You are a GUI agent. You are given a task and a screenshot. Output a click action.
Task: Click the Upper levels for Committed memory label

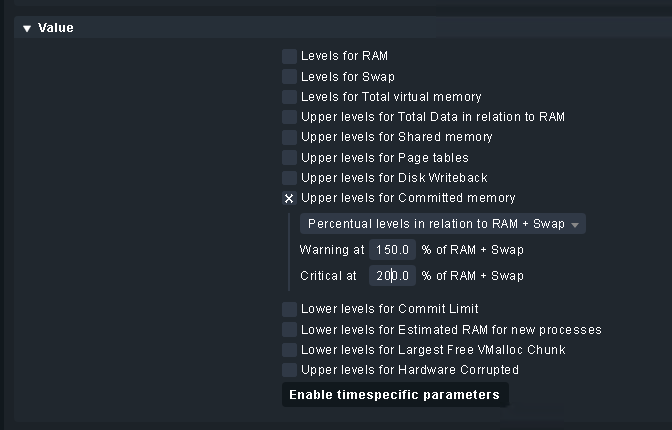pyautogui.click(x=408, y=198)
